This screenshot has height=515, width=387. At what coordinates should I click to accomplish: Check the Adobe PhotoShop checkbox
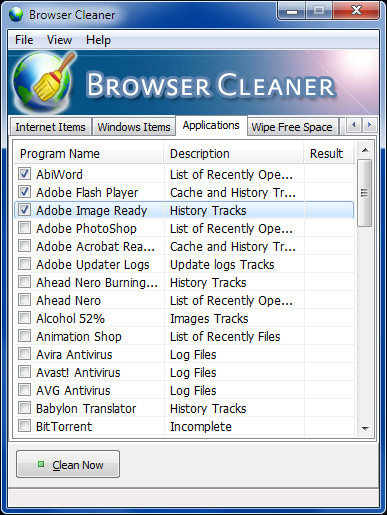(24, 228)
